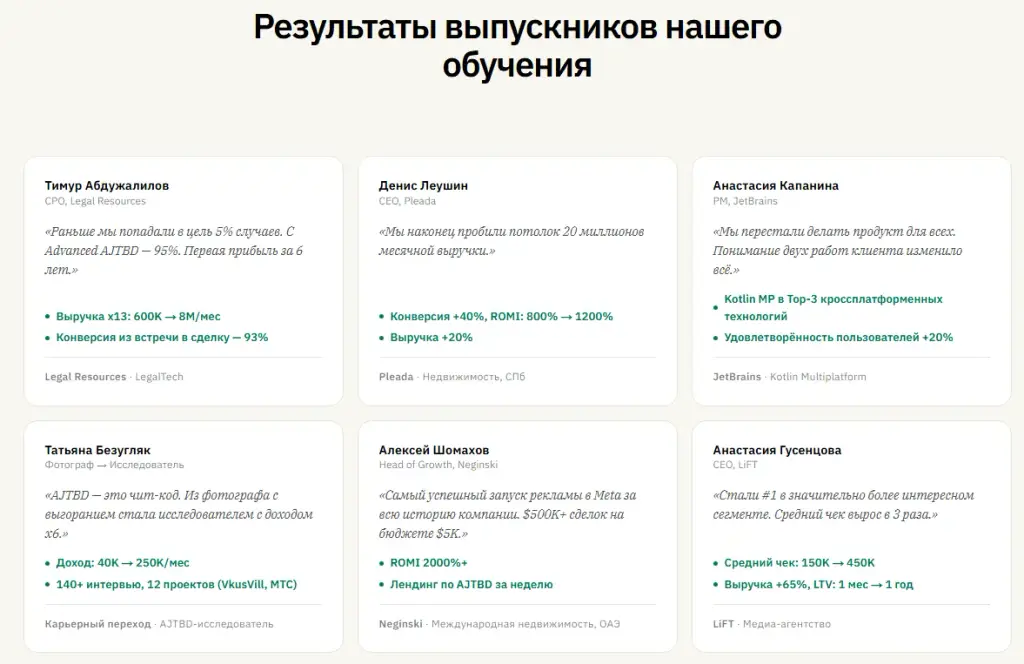
Task: Click the quote "Самый успешный запуск рекламы в Meta"
Action: [x=507, y=514]
